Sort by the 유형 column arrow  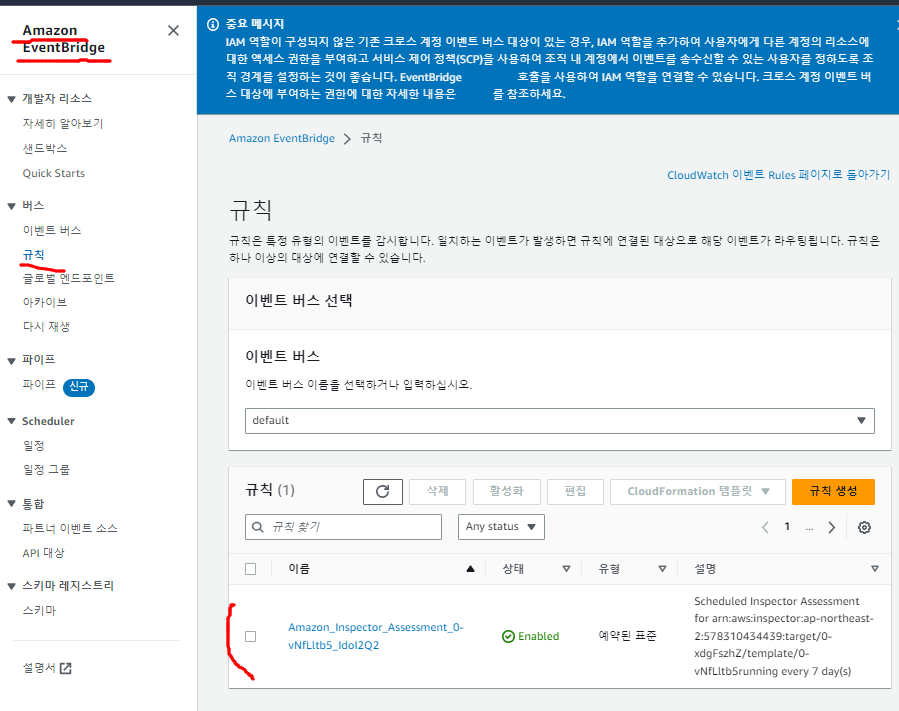click(662, 569)
